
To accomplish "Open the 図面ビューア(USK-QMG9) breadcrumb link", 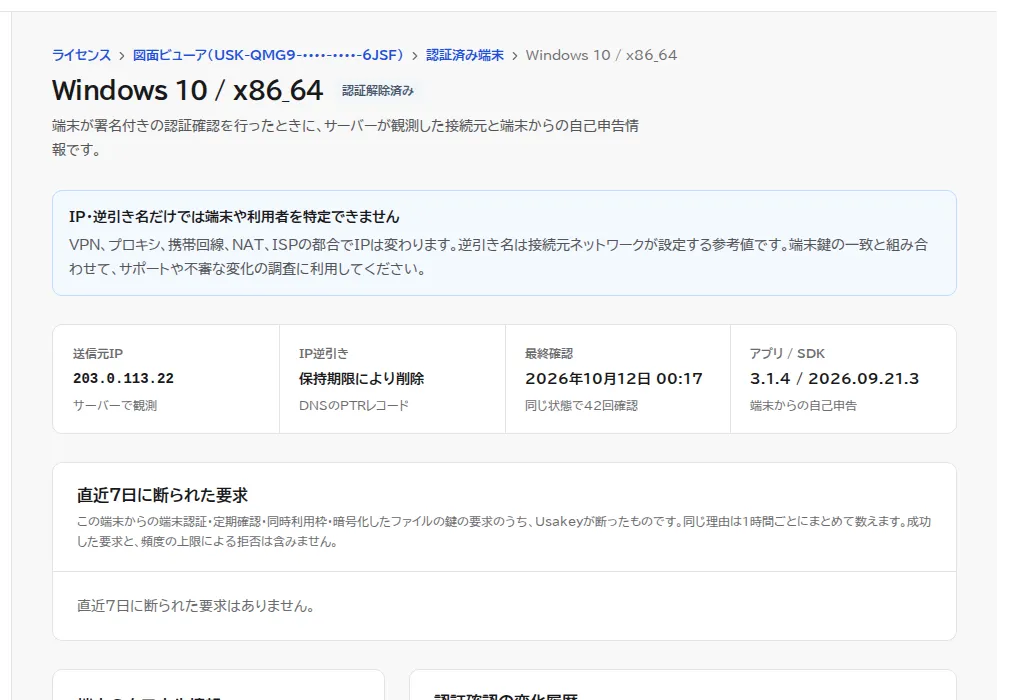I will 268,55.
